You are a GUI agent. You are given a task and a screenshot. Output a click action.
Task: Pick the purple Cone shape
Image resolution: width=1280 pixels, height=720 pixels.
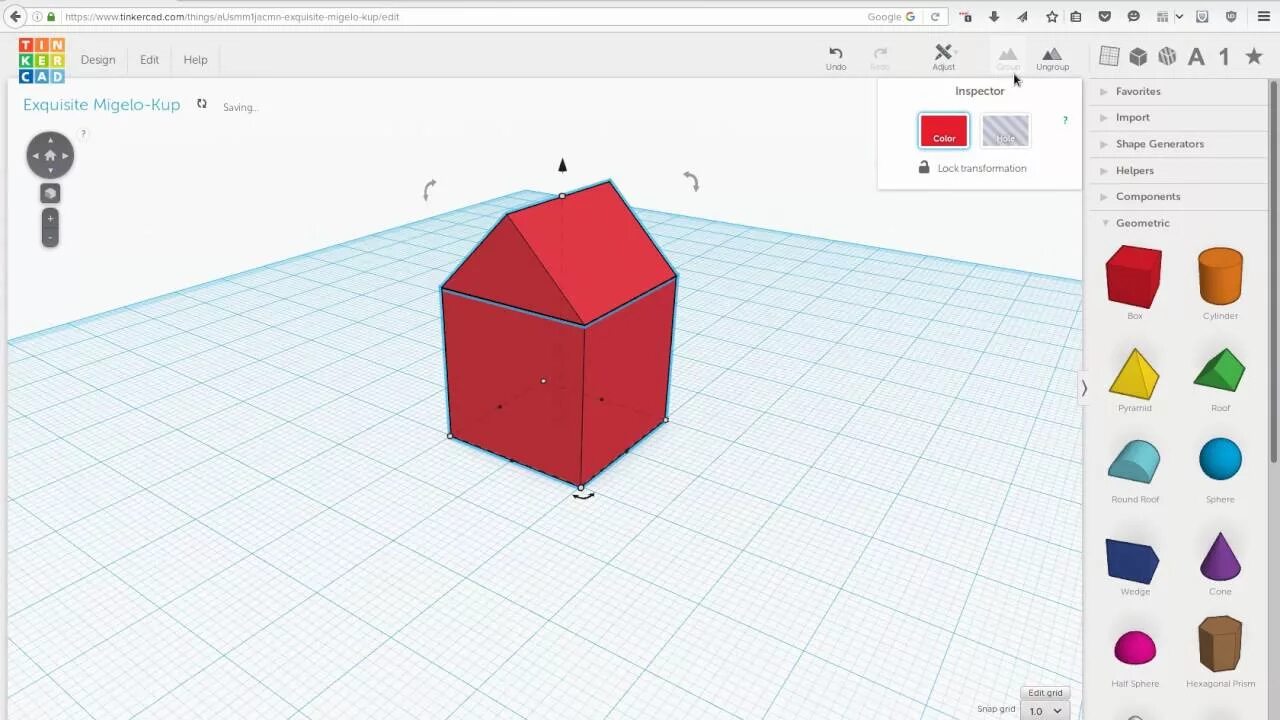pyautogui.click(x=1220, y=556)
